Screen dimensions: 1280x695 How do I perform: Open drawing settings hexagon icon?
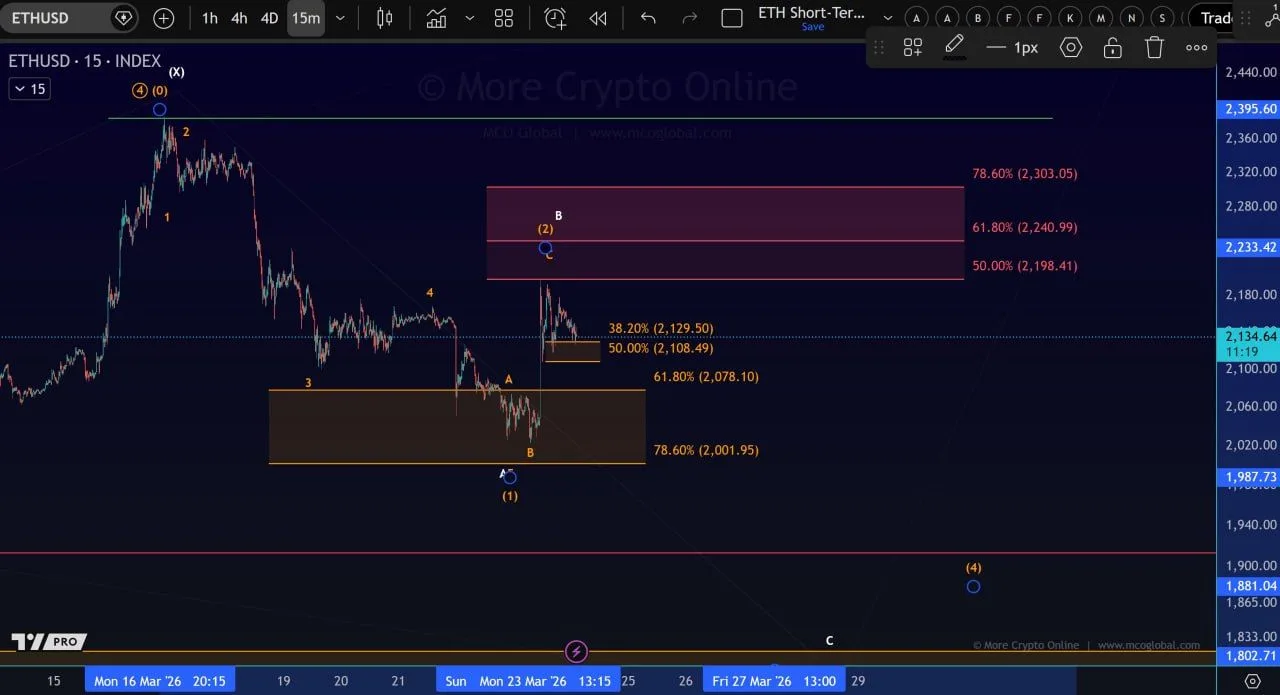click(x=1071, y=47)
